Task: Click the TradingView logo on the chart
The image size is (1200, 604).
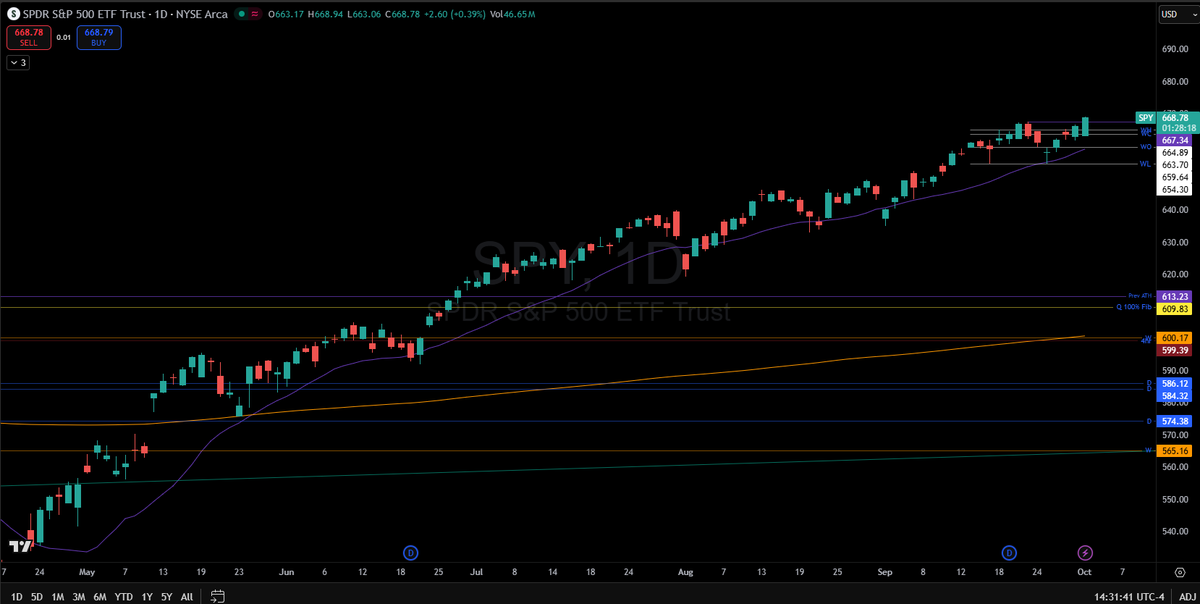Action: click(x=18, y=546)
